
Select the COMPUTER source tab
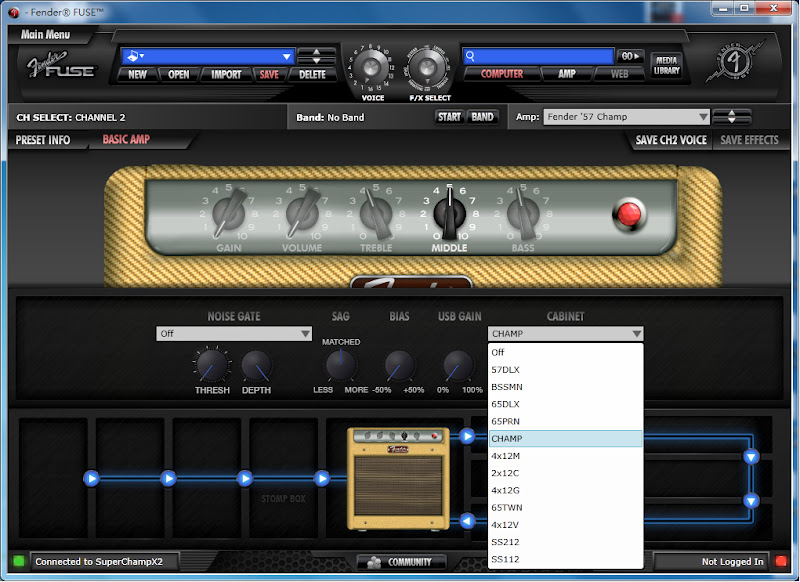(x=502, y=74)
